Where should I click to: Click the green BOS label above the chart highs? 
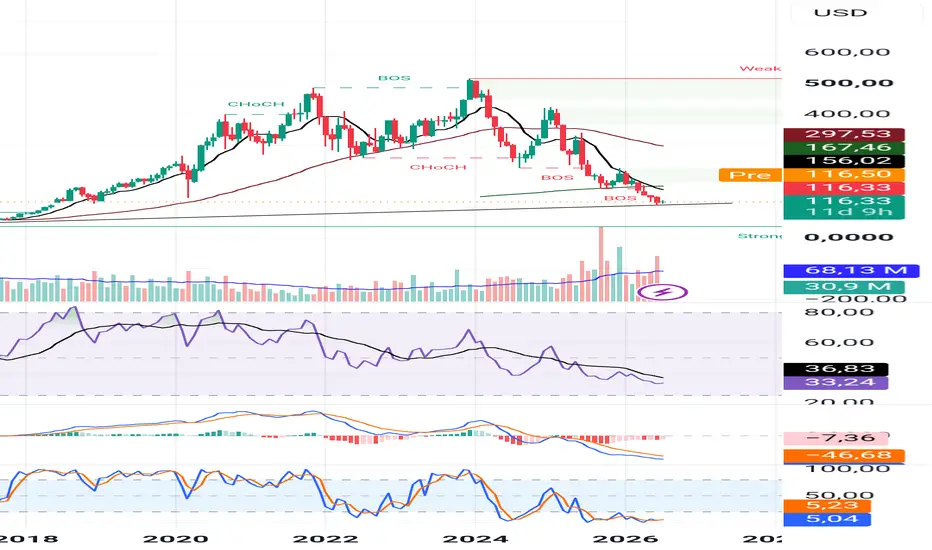point(394,78)
